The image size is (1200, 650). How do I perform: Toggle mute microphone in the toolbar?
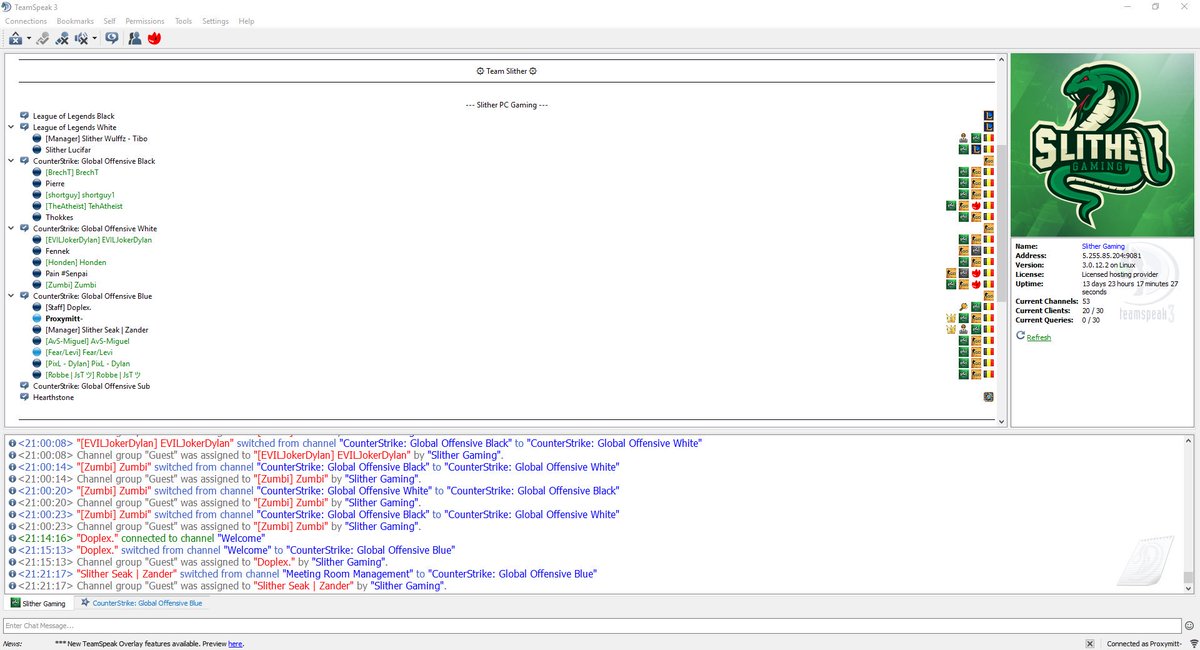pos(62,38)
